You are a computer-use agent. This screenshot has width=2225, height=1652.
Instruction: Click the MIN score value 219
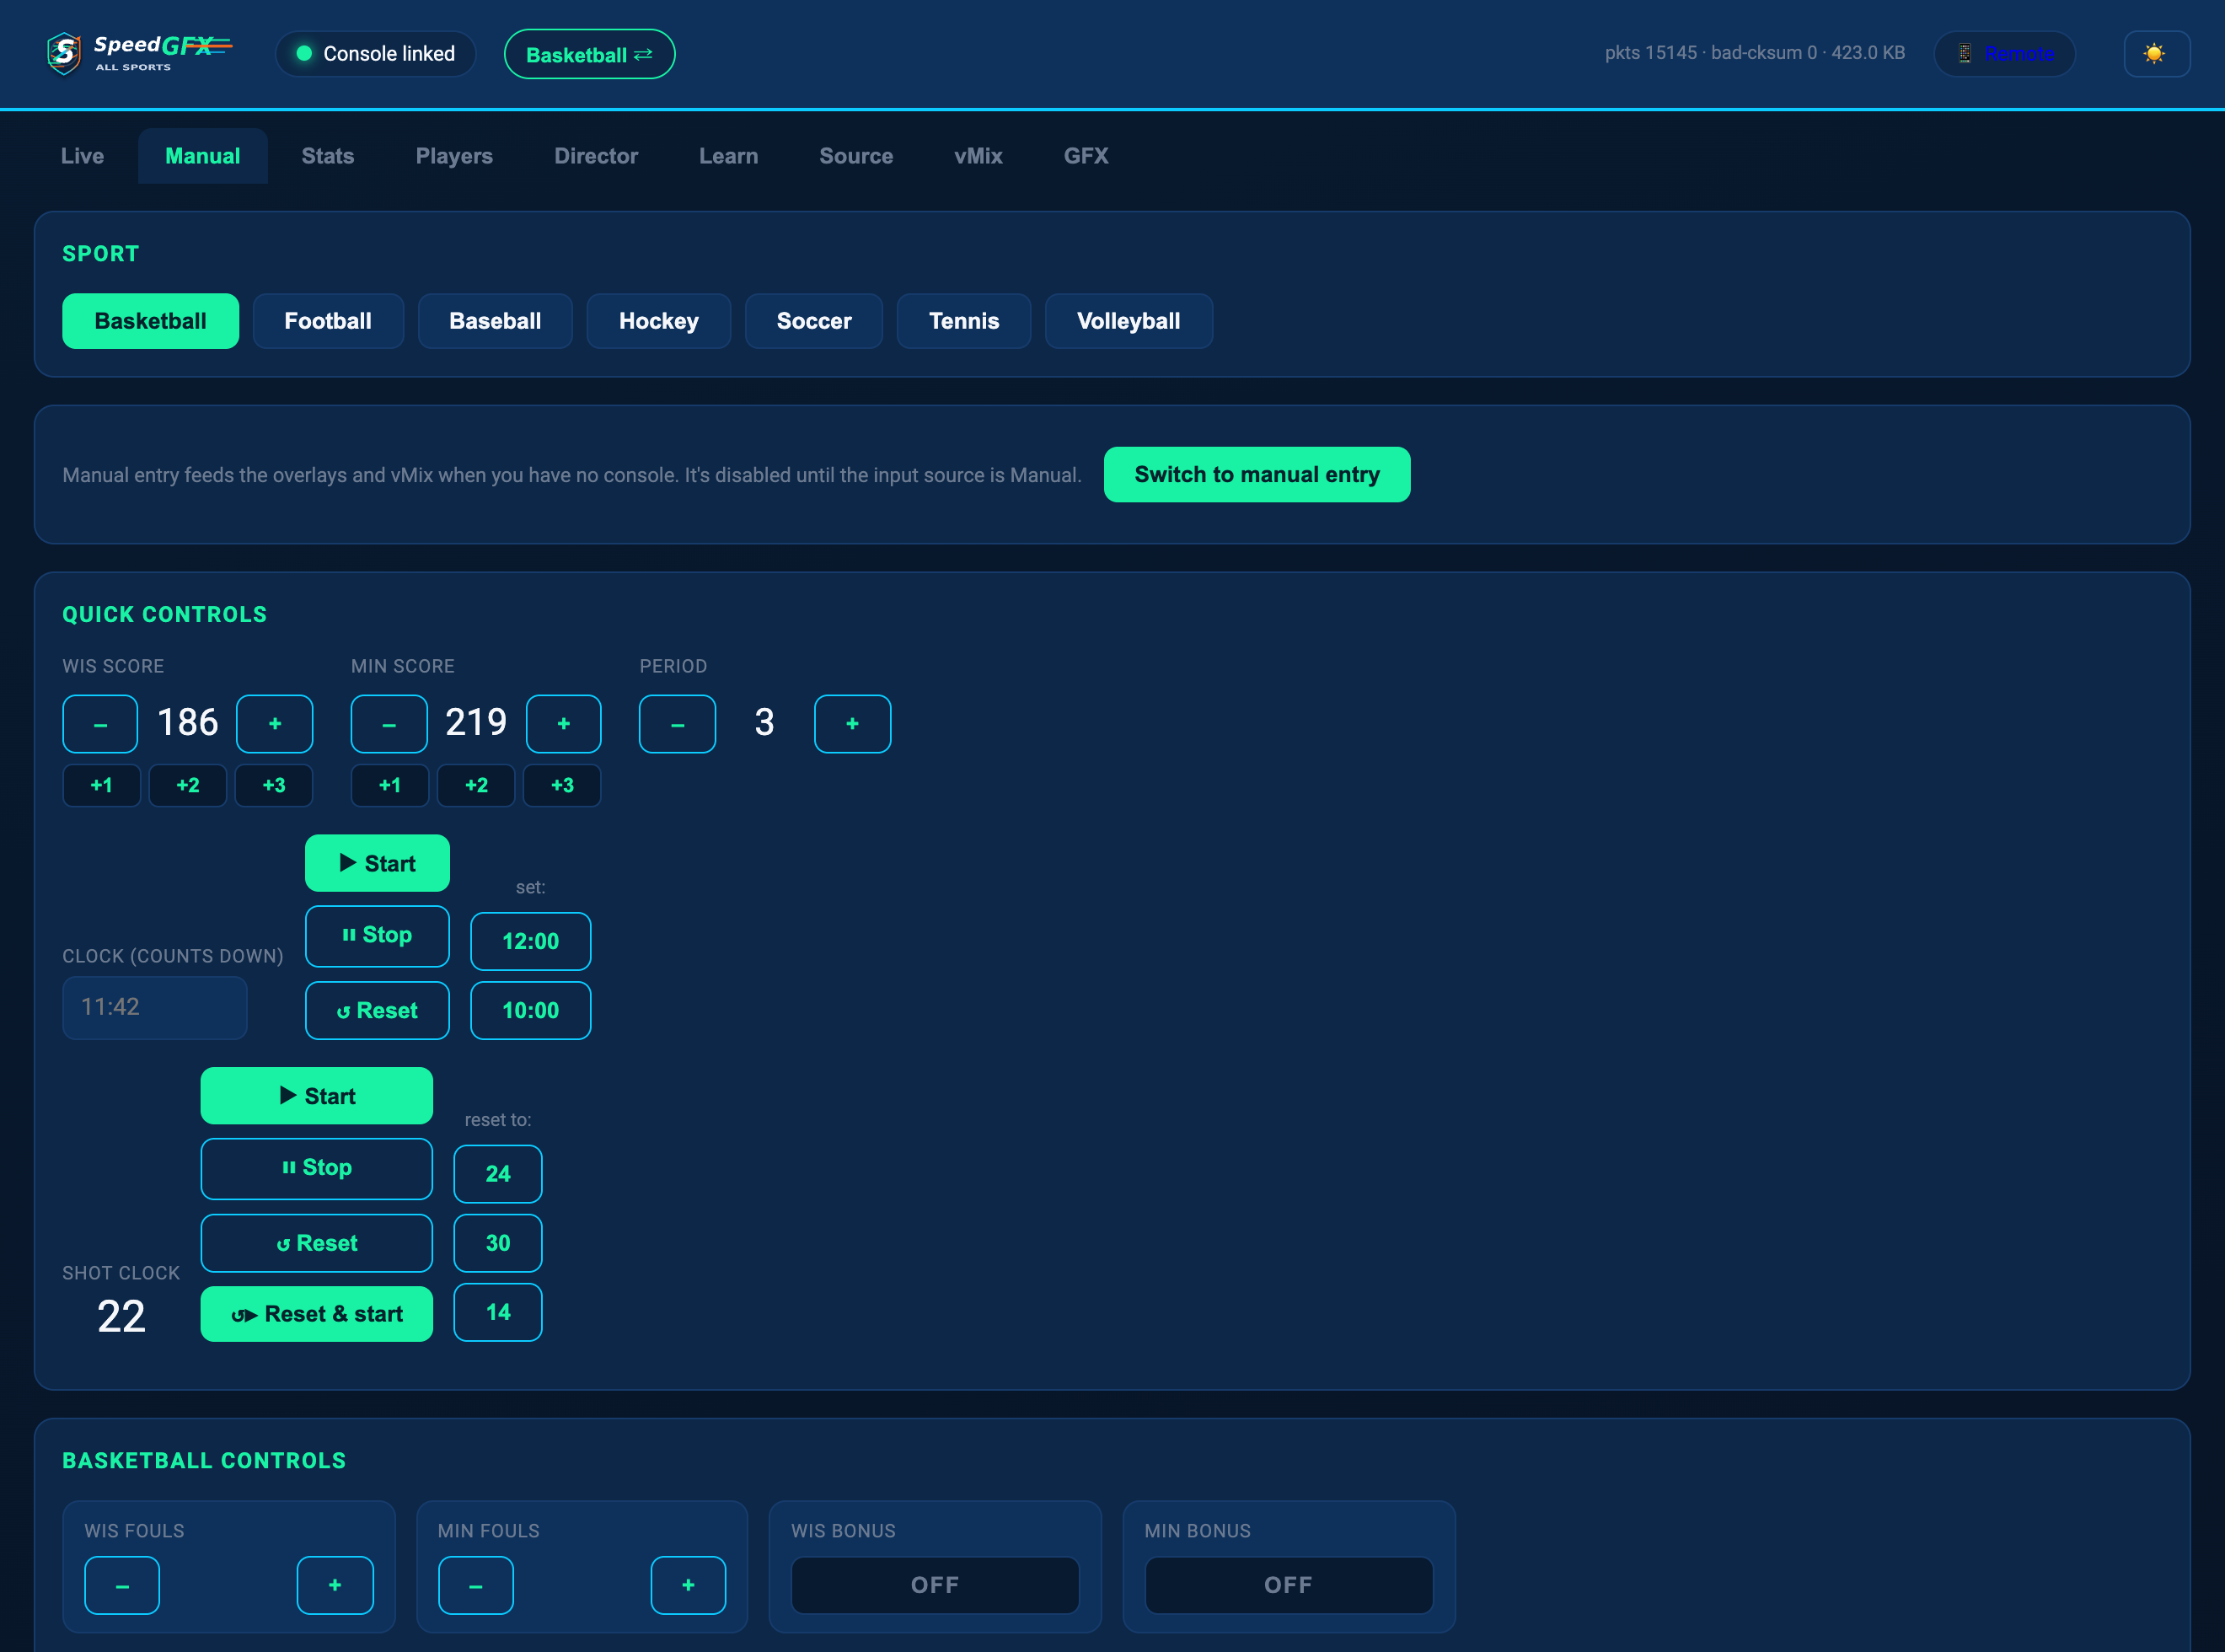[x=476, y=722]
